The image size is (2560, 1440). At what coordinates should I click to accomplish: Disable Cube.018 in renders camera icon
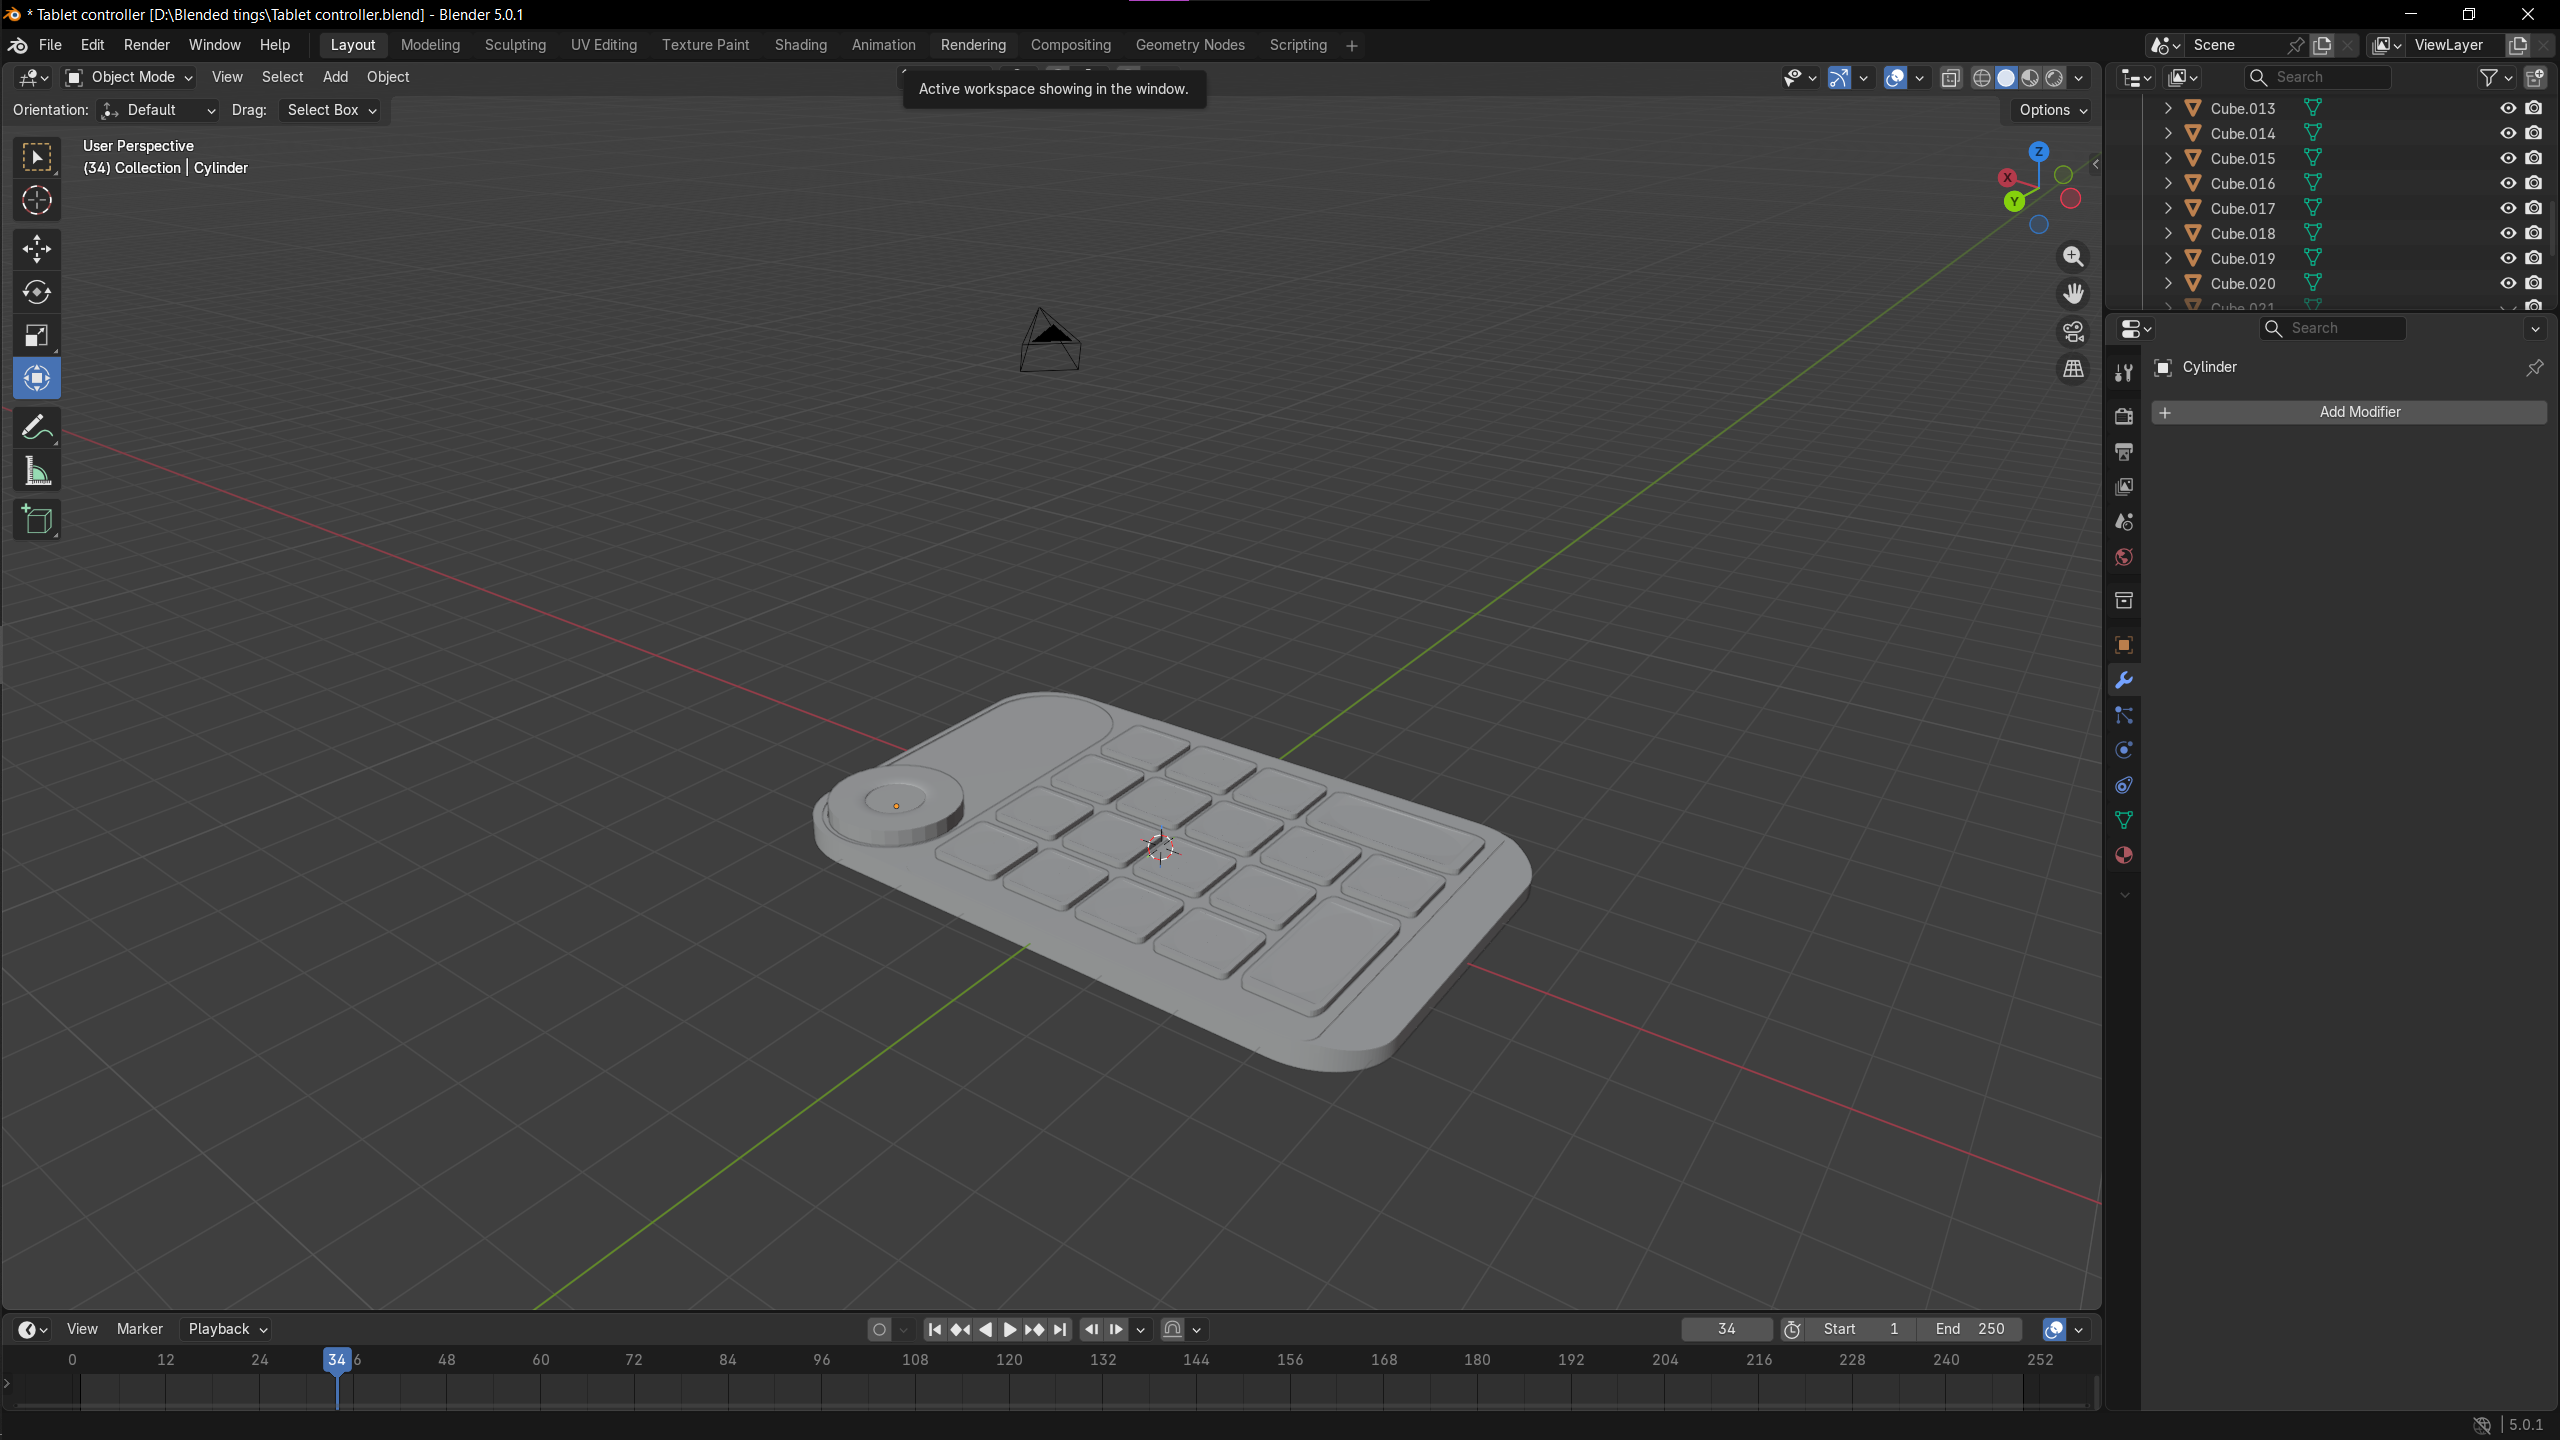(x=2534, y=233)
